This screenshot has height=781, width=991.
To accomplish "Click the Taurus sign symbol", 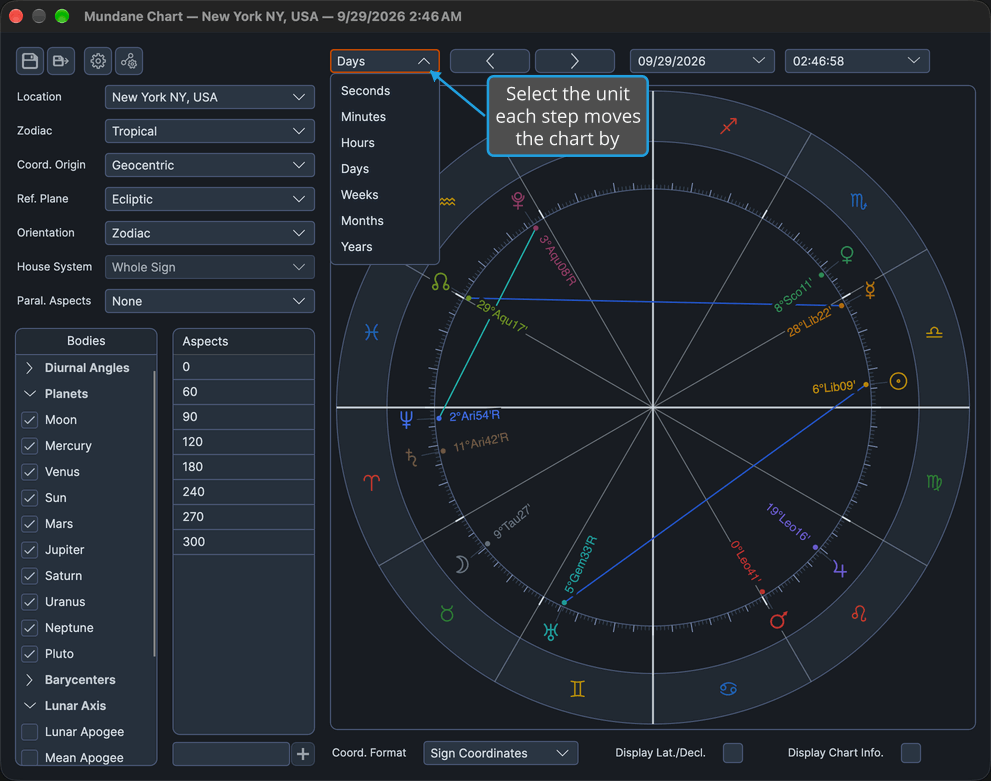I will click(447, 614).
